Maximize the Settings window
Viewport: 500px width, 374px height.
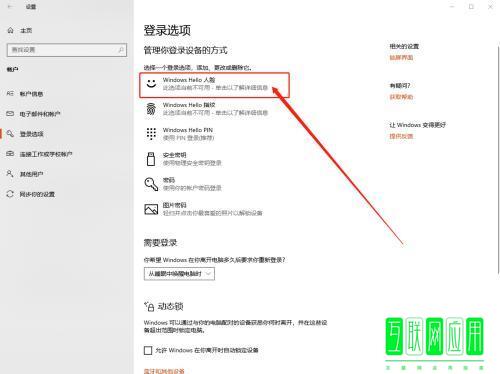[x=471, y=6]
